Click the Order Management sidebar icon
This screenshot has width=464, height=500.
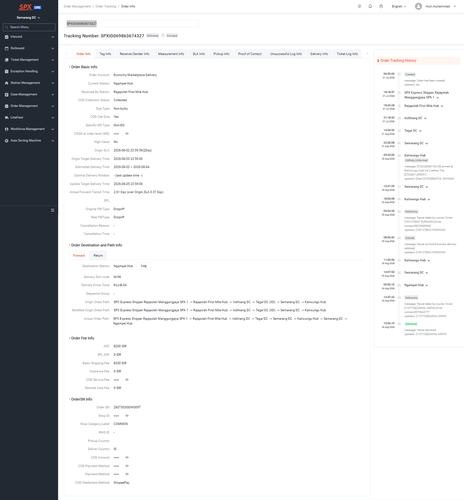[x=6, y=106]
